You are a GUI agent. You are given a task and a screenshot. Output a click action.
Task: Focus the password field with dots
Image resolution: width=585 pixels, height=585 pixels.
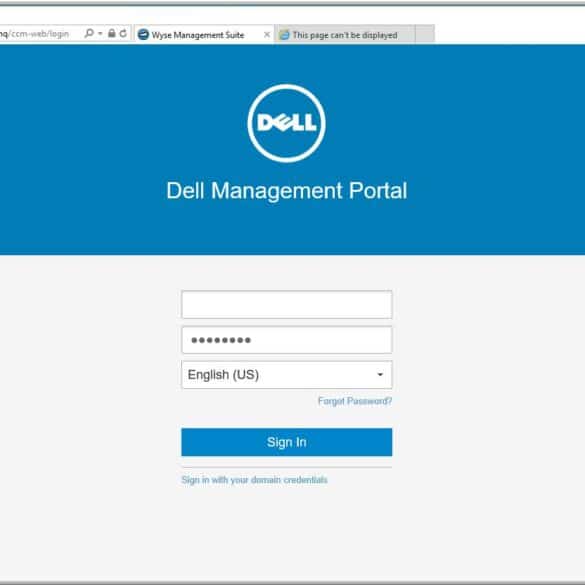[x=287, y=340]
